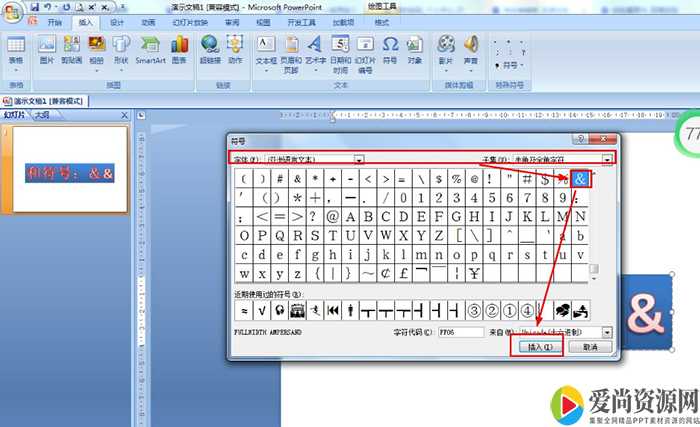Switch to the 开始 (Home) ribbon tab
The width and height of the screenshot is (700, 427).
tap(54, 21)
